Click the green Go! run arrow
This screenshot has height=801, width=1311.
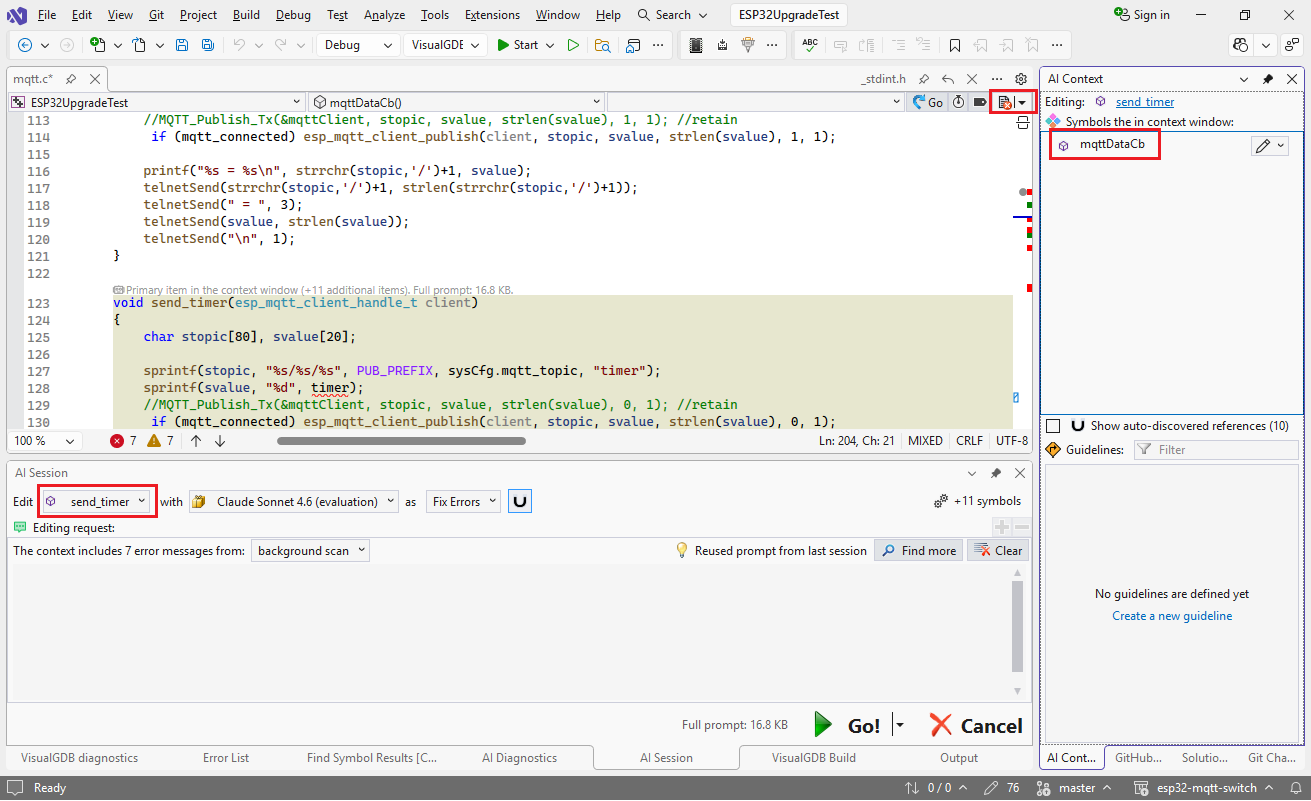pos(824,725)
